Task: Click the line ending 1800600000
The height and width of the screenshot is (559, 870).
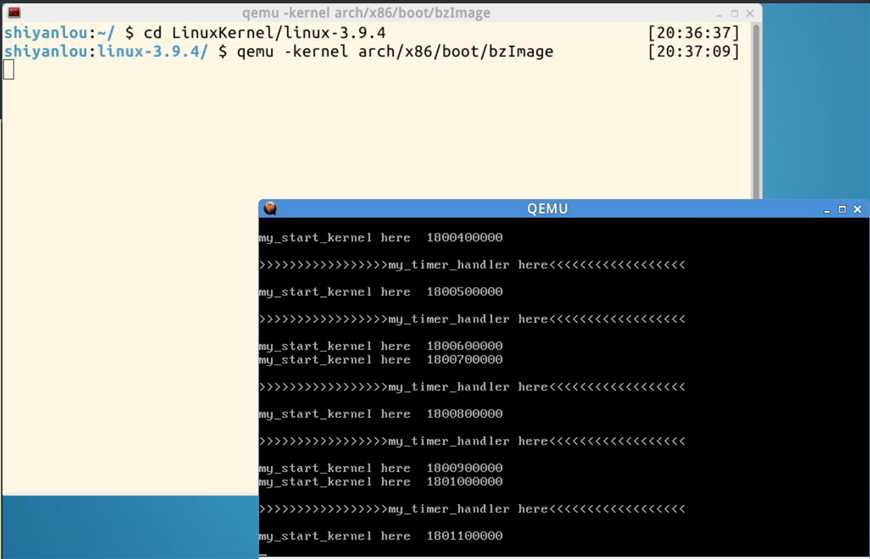Action: coord(381,346)
